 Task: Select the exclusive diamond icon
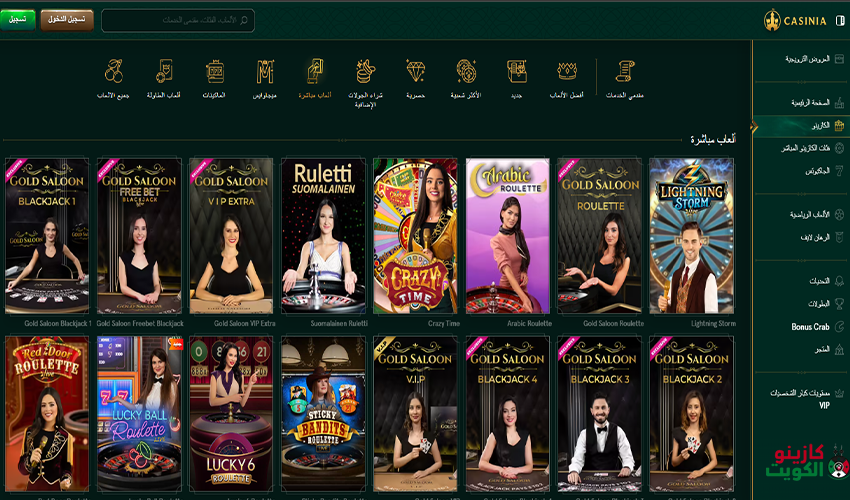416,72
